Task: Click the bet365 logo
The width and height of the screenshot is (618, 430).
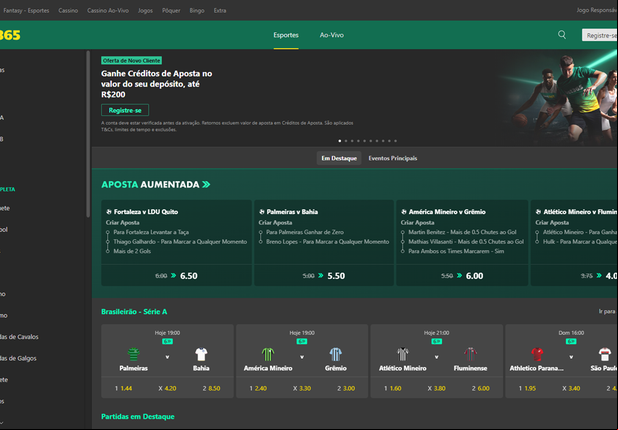Action: pyautogui.click(x=10, y=35)
